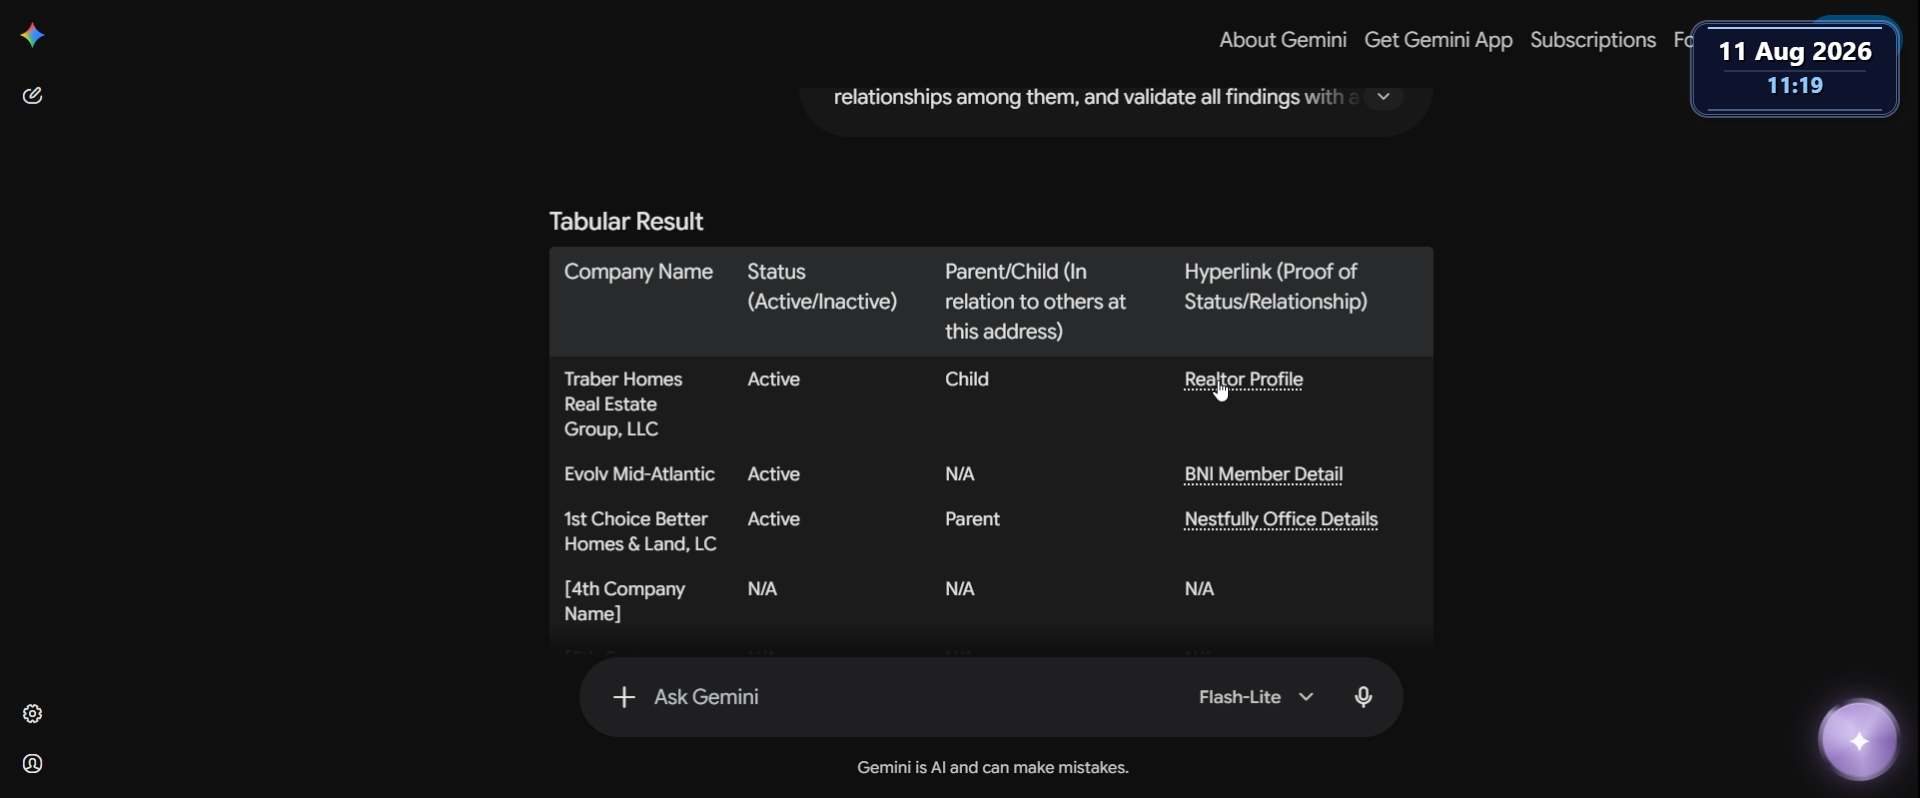Start a new chat with the compose icon

(33, 96)
